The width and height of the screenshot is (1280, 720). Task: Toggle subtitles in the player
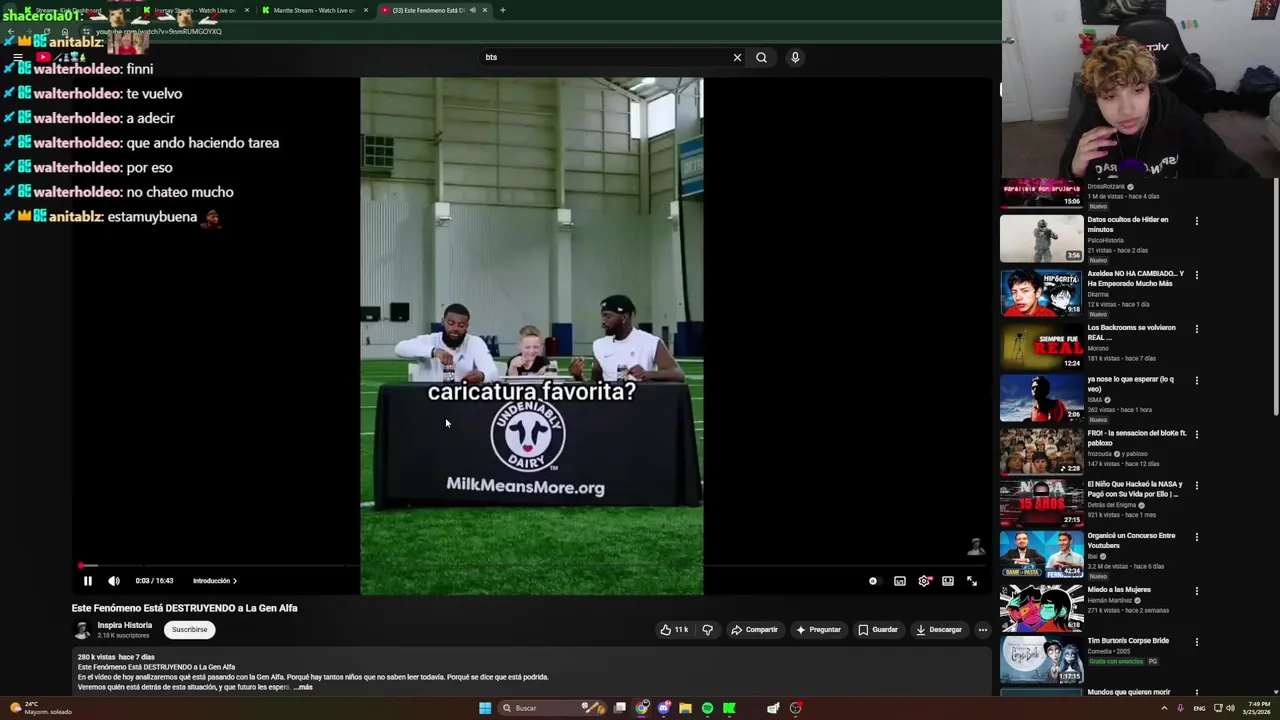[900, 581]
